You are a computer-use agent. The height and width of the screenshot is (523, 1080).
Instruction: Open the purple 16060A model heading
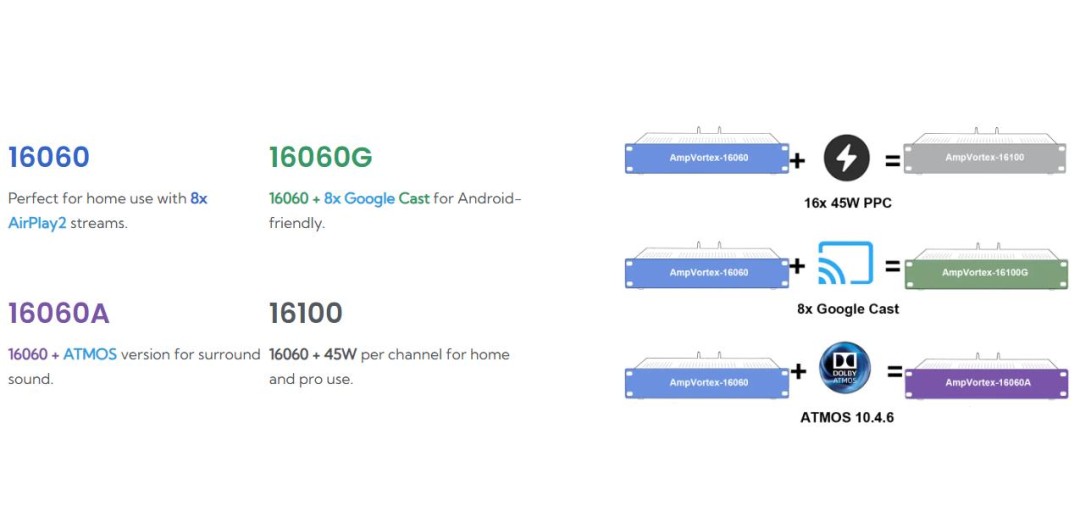tap(58, 313)
